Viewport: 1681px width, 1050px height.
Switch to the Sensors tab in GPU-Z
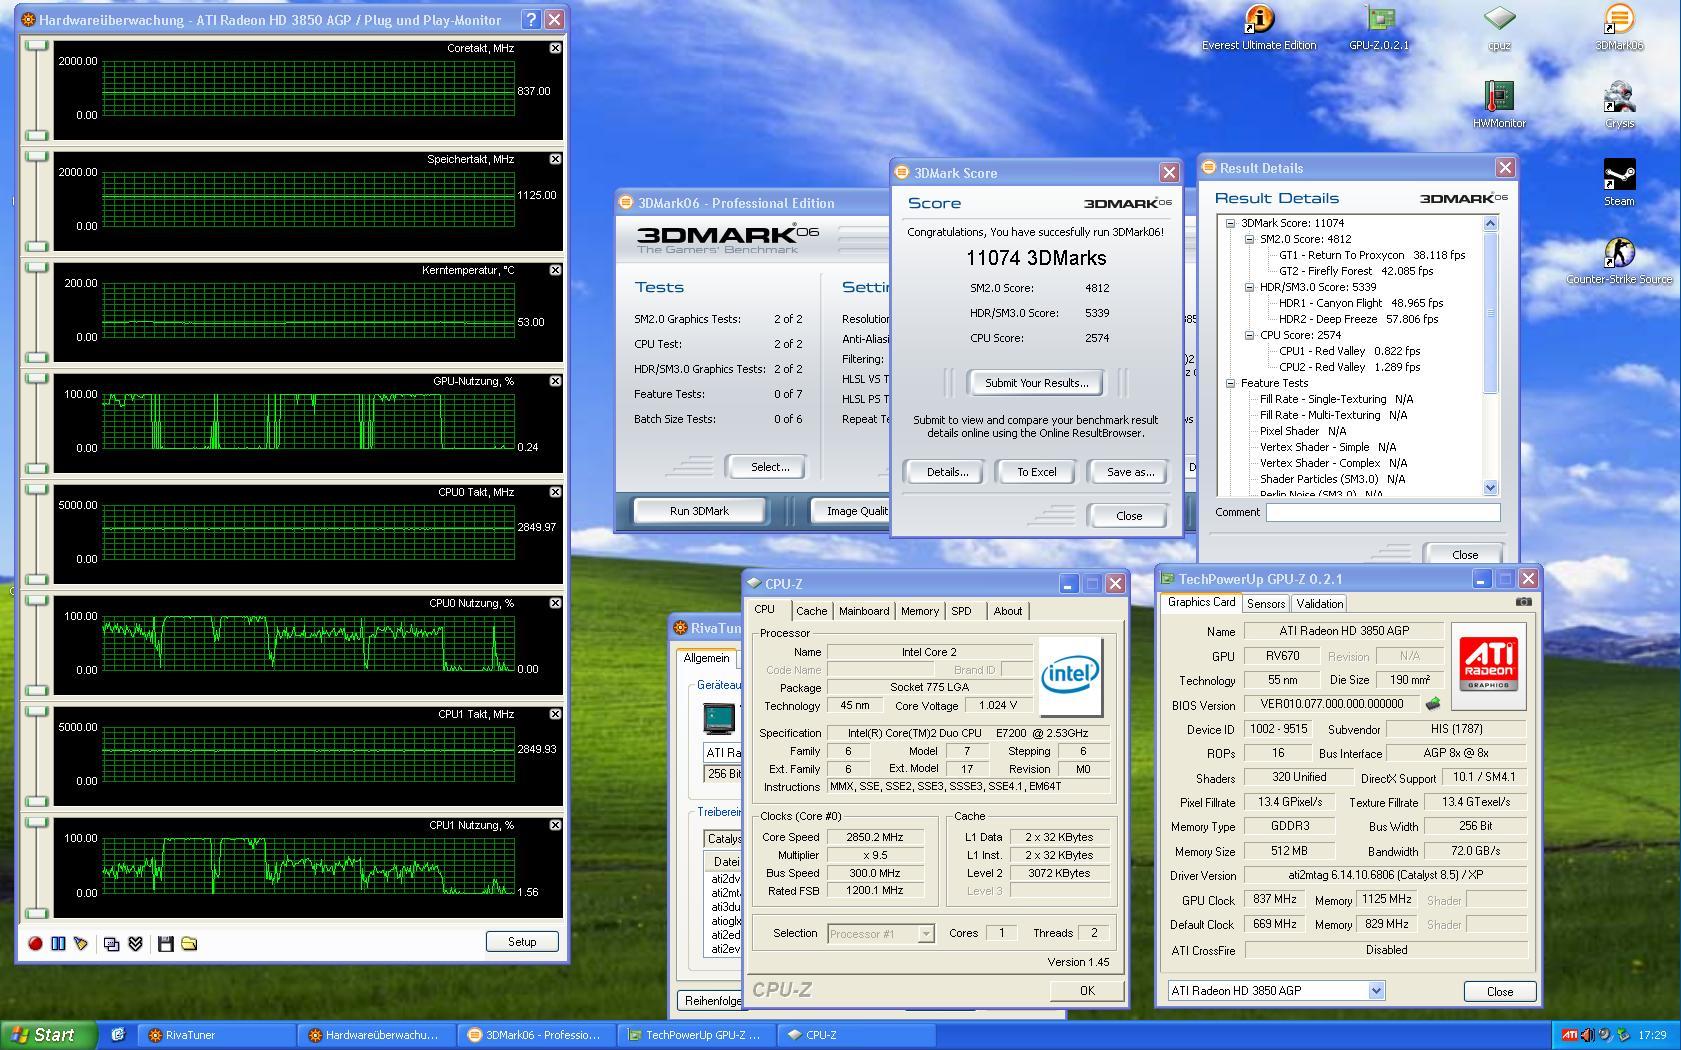1266,604
